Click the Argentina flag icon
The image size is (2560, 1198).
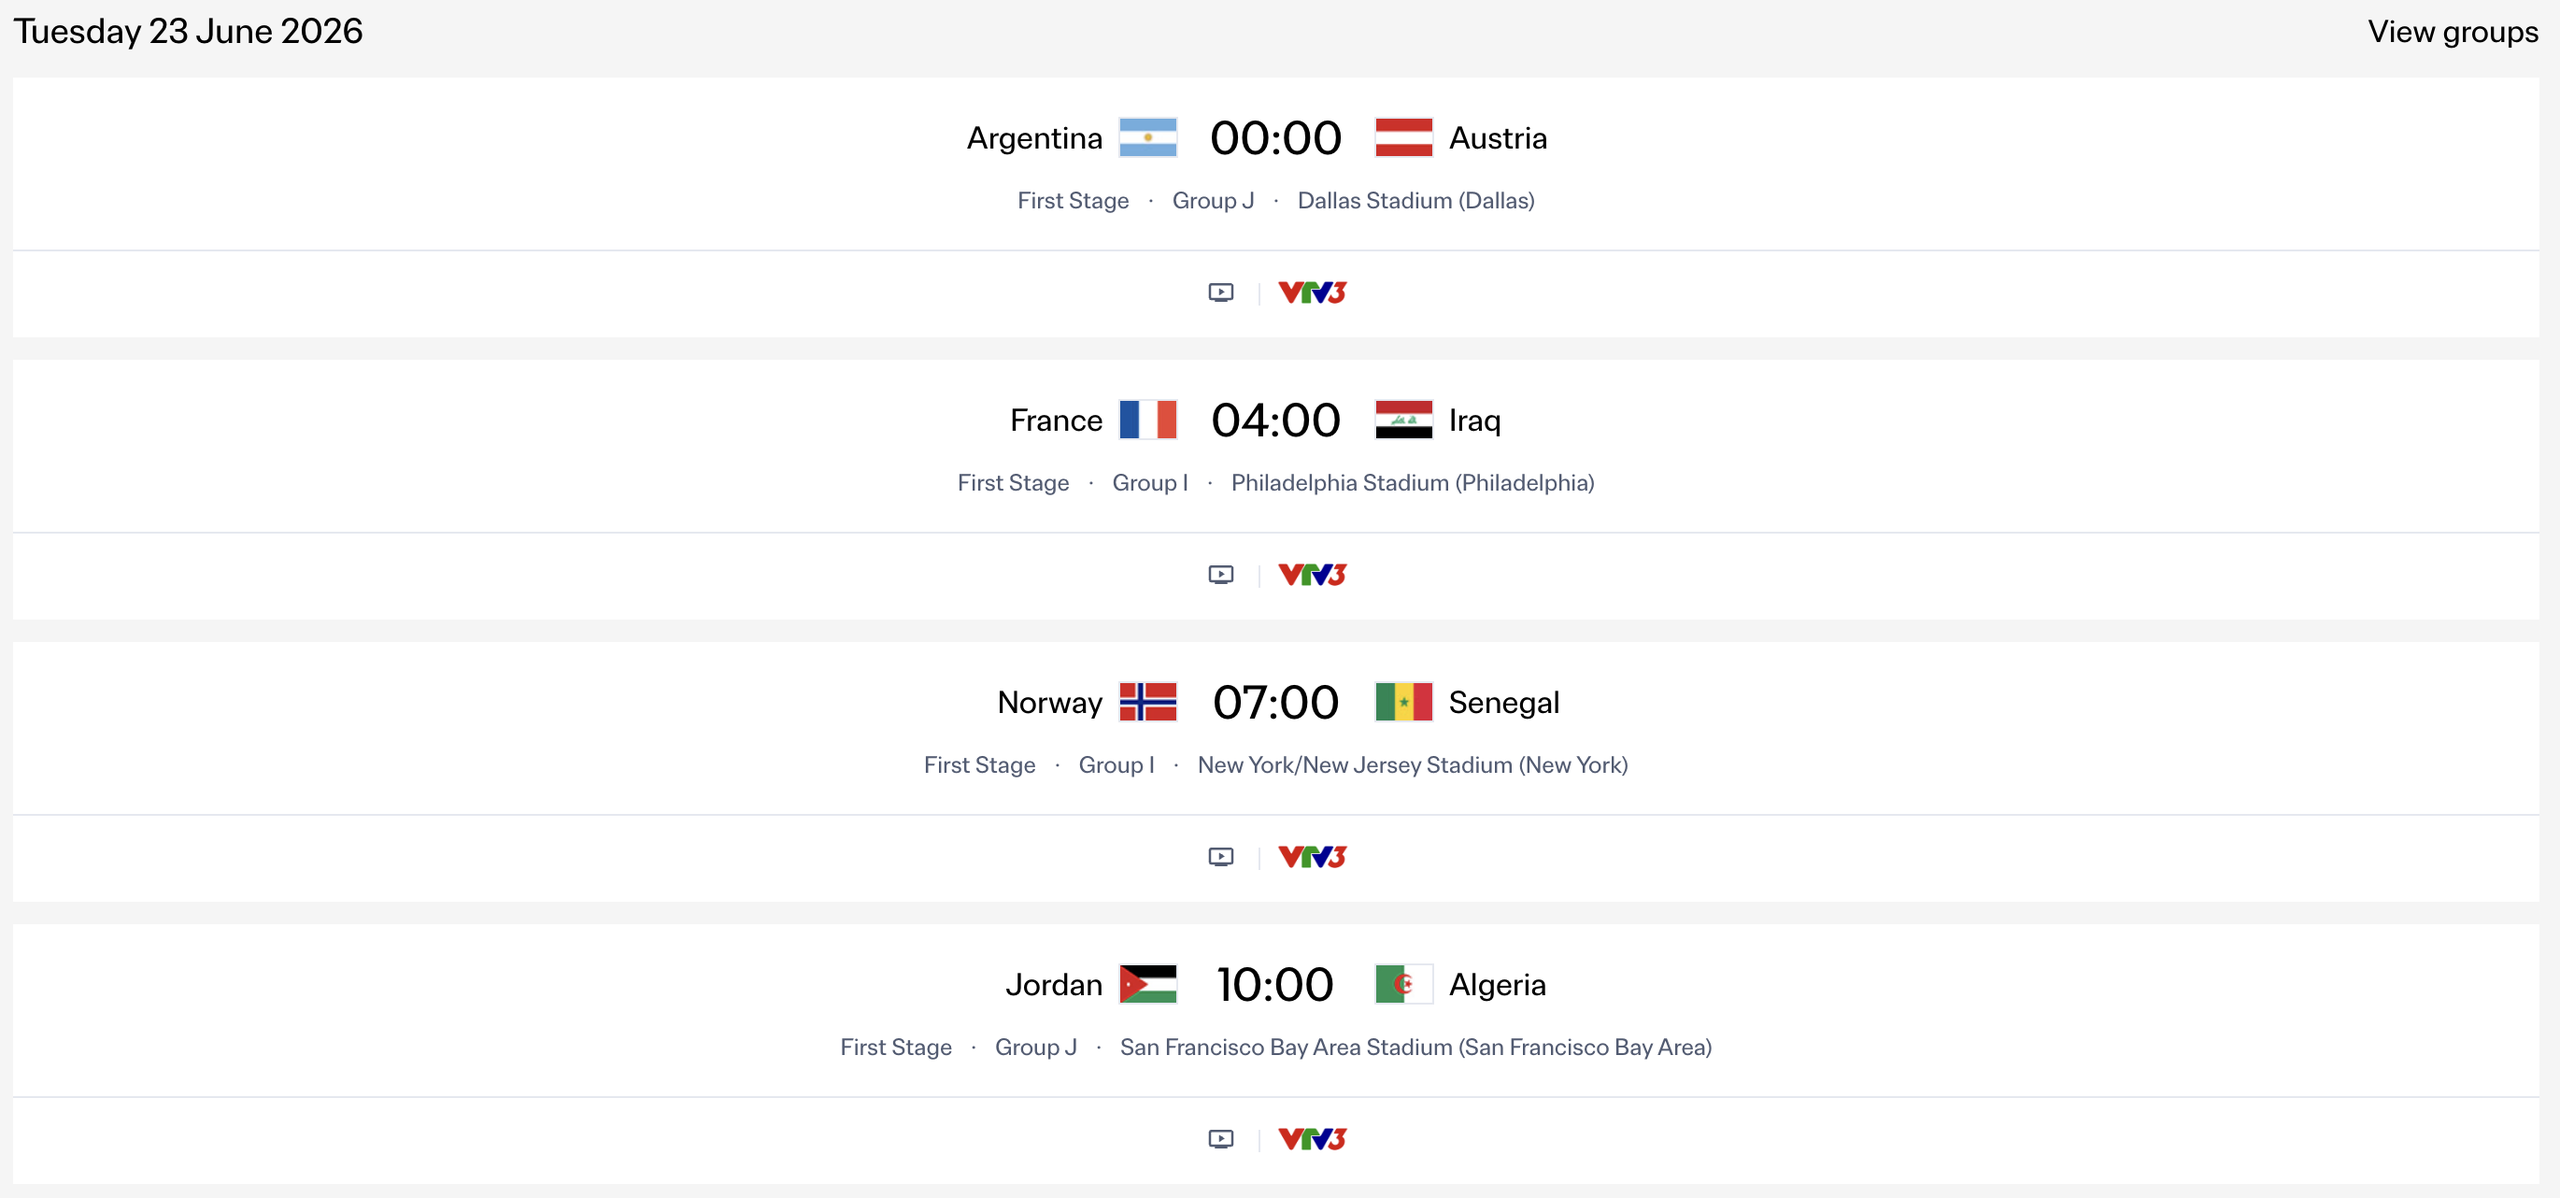pyautogui.click(x=1148, y=137)
